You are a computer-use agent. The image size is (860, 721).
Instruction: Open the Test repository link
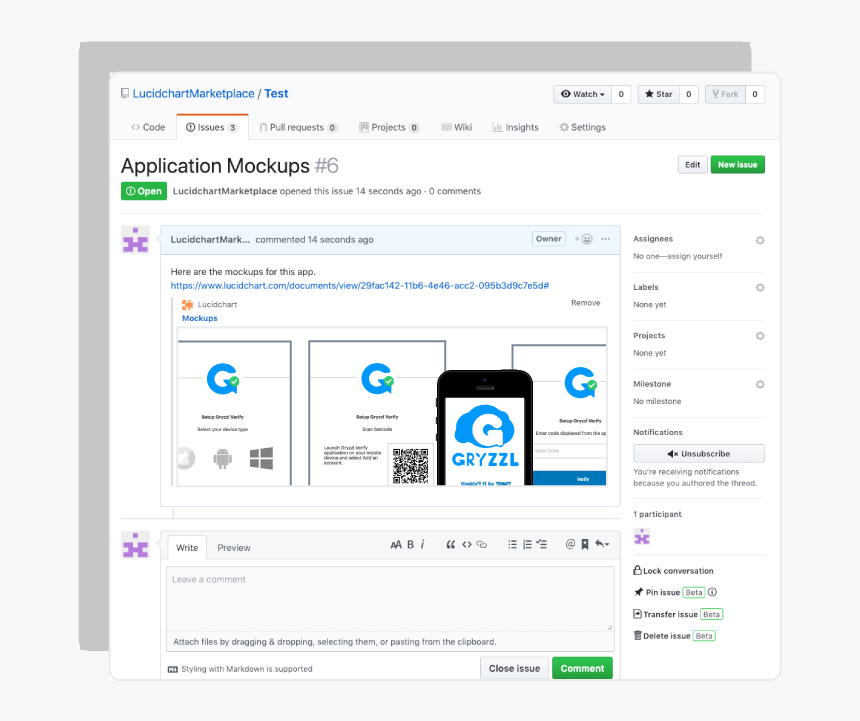coord(276,94)
